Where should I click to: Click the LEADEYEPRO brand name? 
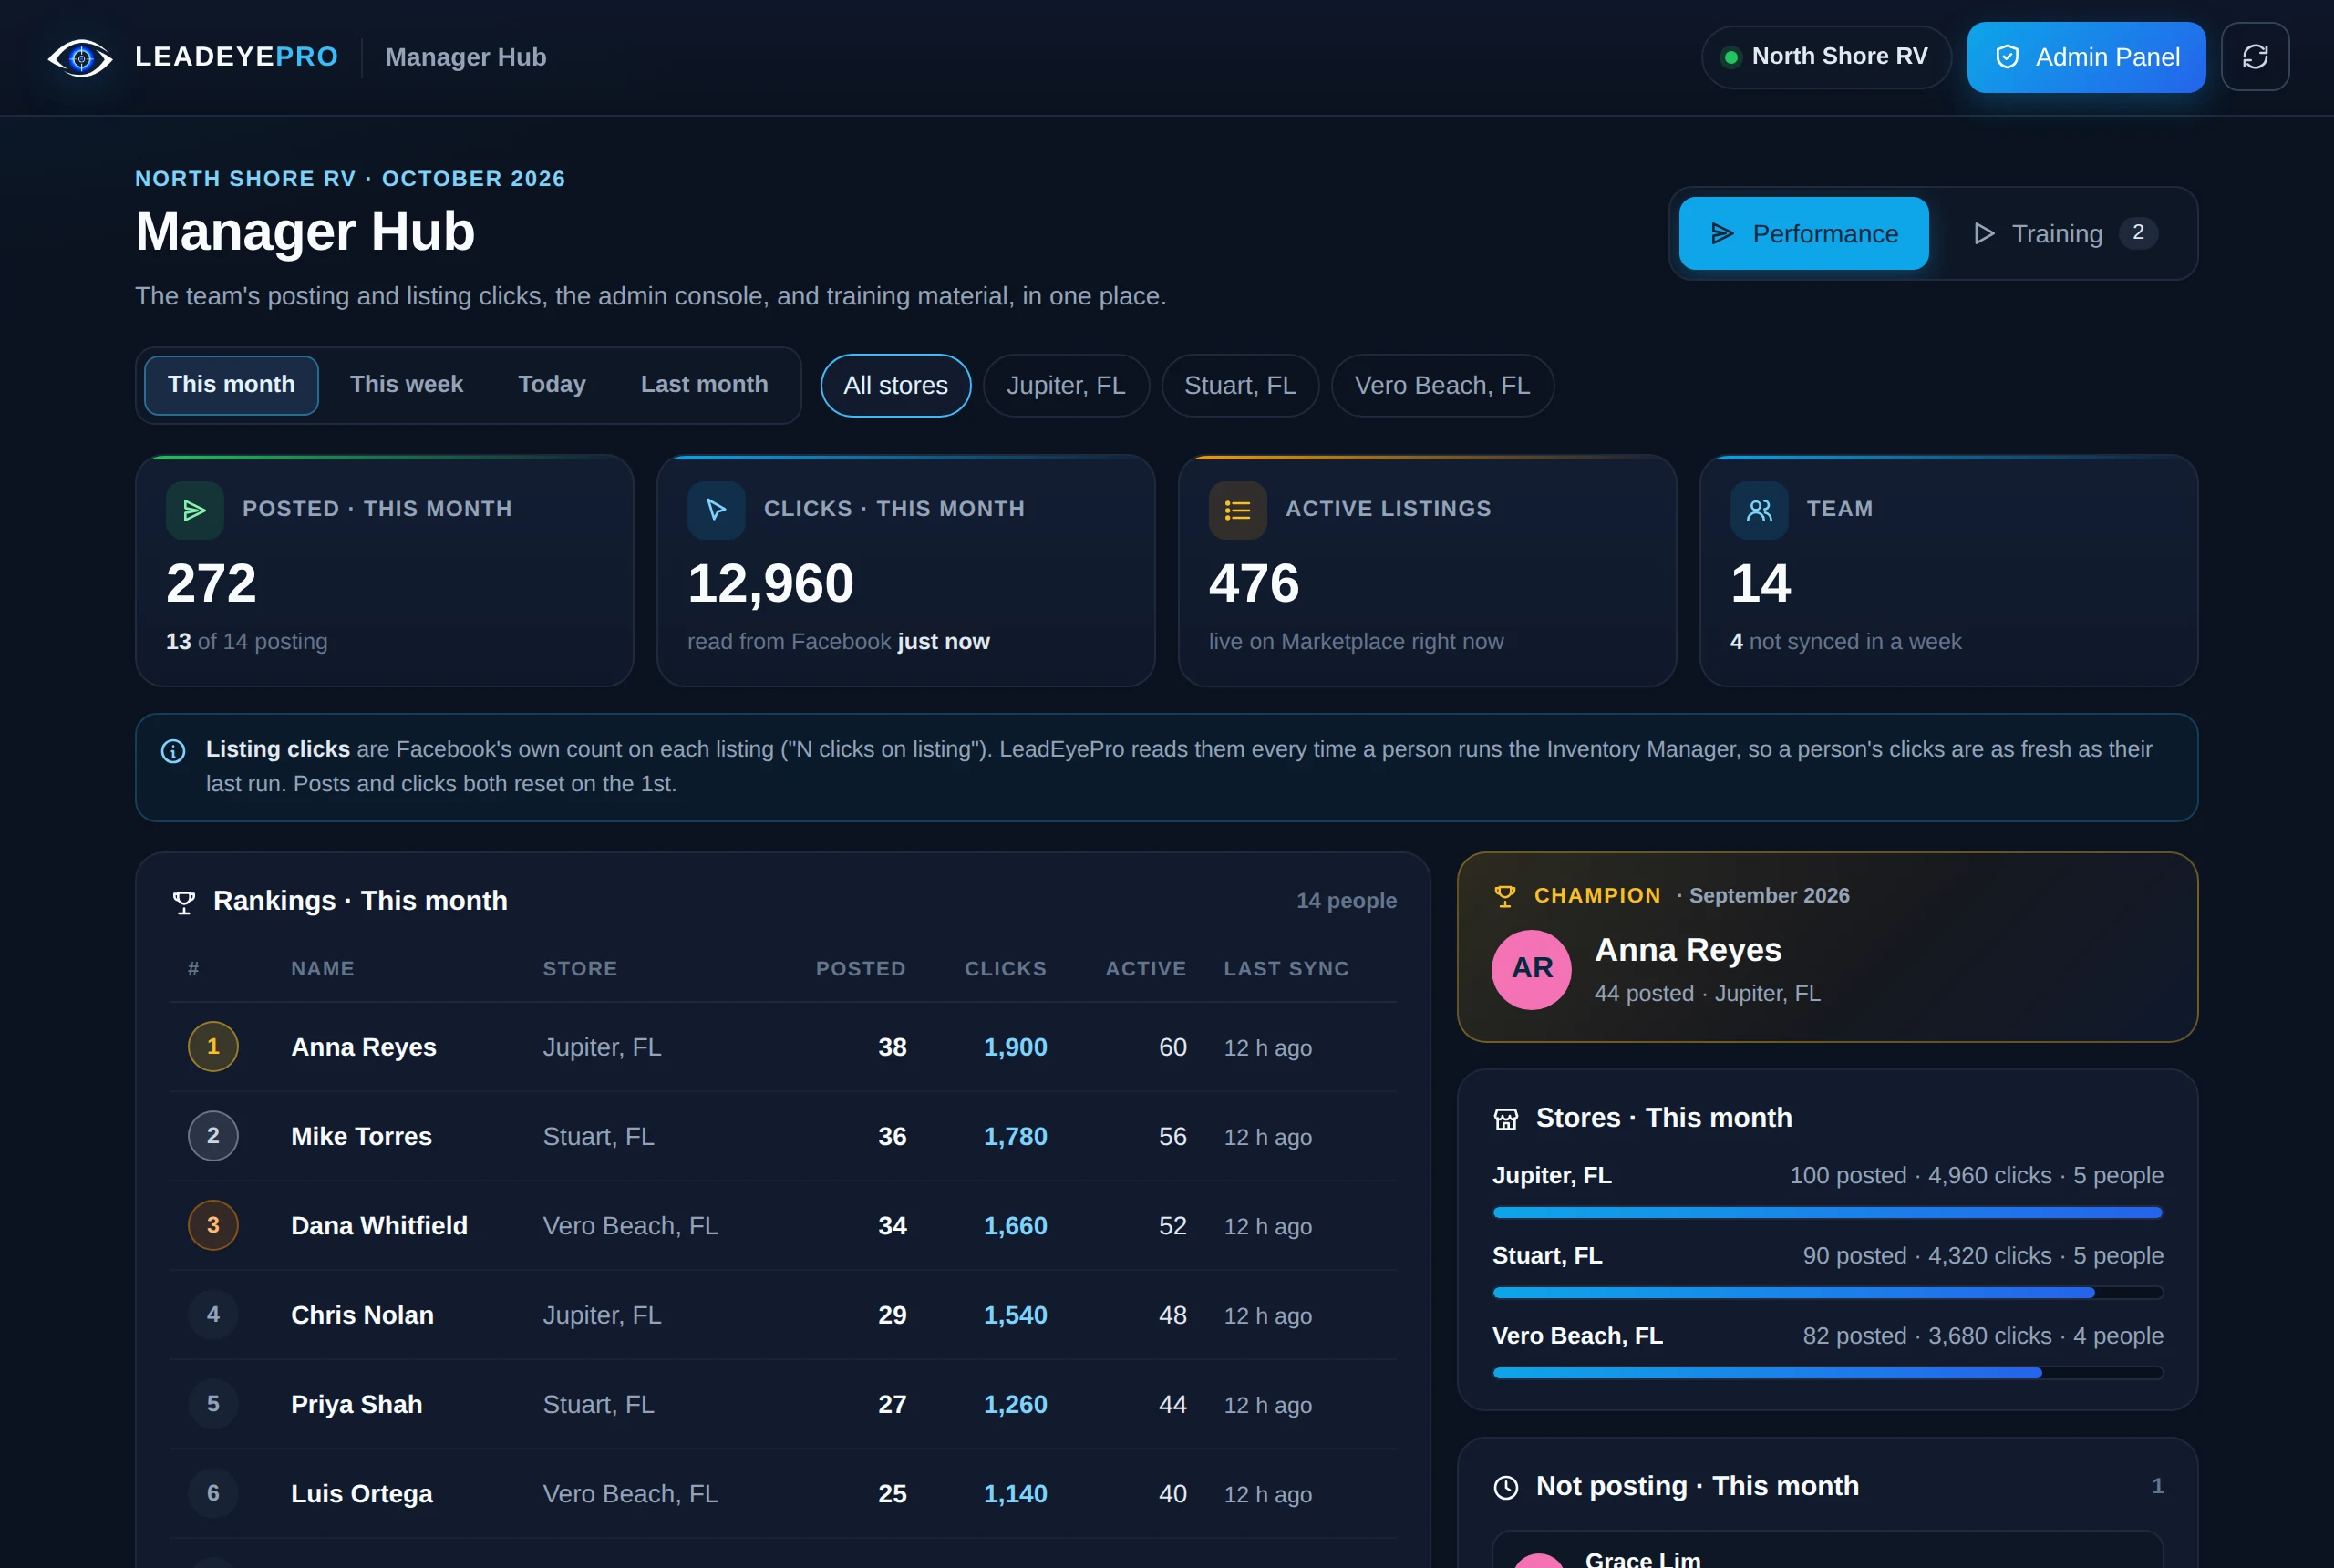click(x=237, y=57)
